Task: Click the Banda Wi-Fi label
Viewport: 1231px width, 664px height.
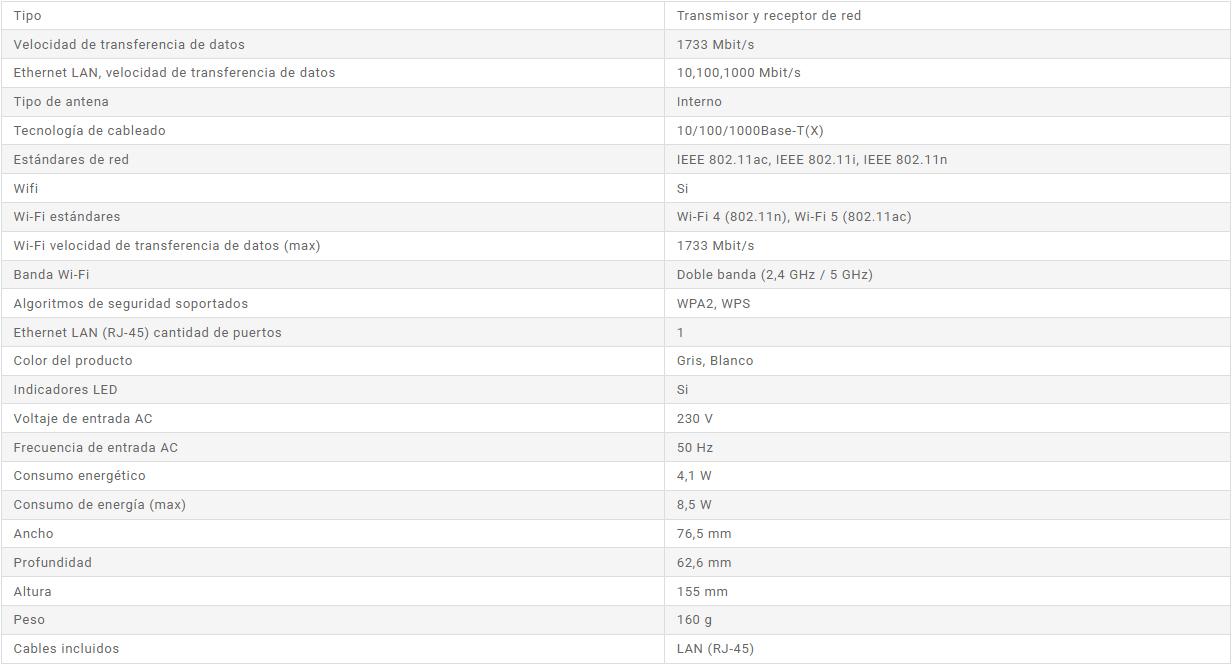Action: point(51,275)
